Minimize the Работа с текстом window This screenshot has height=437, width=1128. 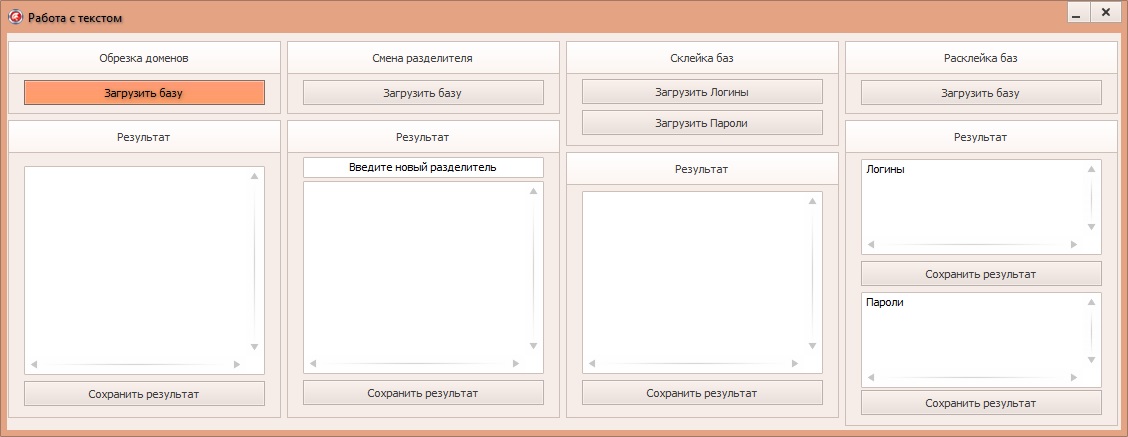point(1078,13)
